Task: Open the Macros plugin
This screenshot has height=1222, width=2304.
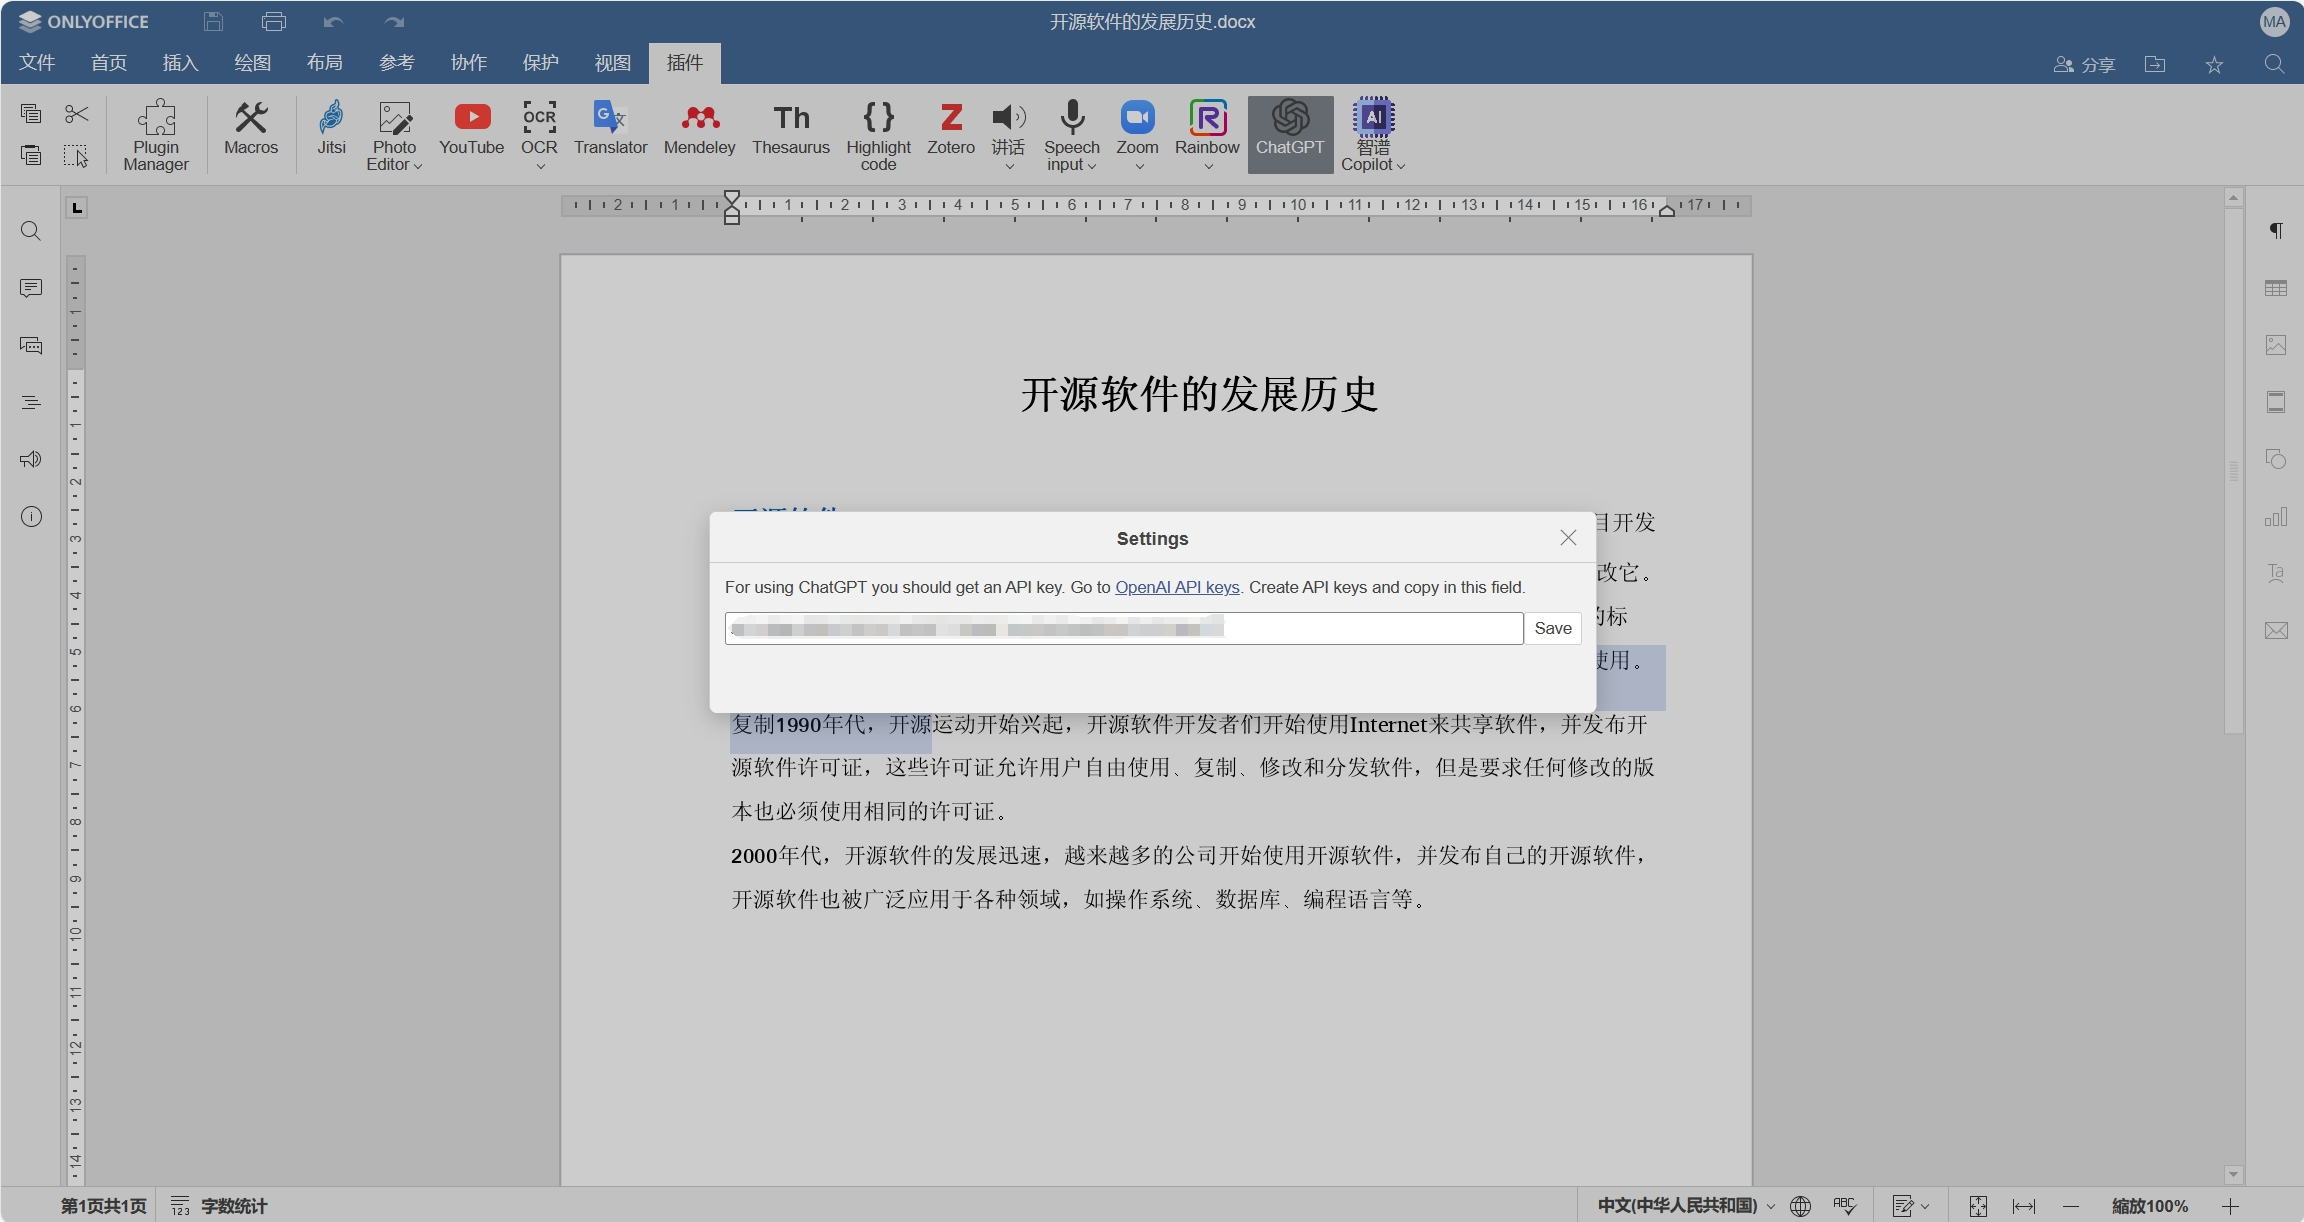Action: pyautogui.click(x=251, y=128)
